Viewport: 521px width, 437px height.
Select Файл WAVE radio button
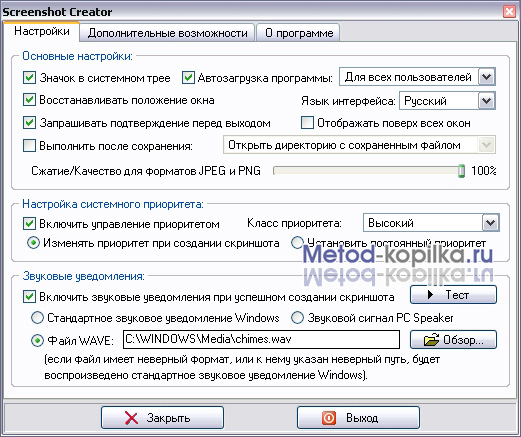[x=37, y=340]
